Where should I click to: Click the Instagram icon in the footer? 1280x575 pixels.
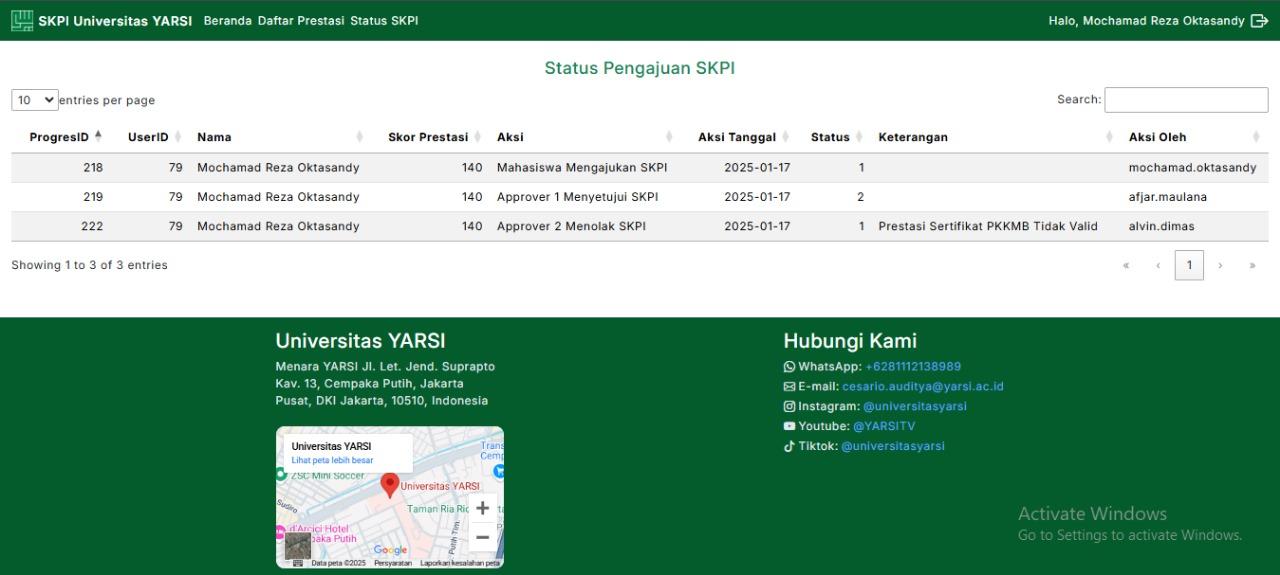click(x=789, y=407)
